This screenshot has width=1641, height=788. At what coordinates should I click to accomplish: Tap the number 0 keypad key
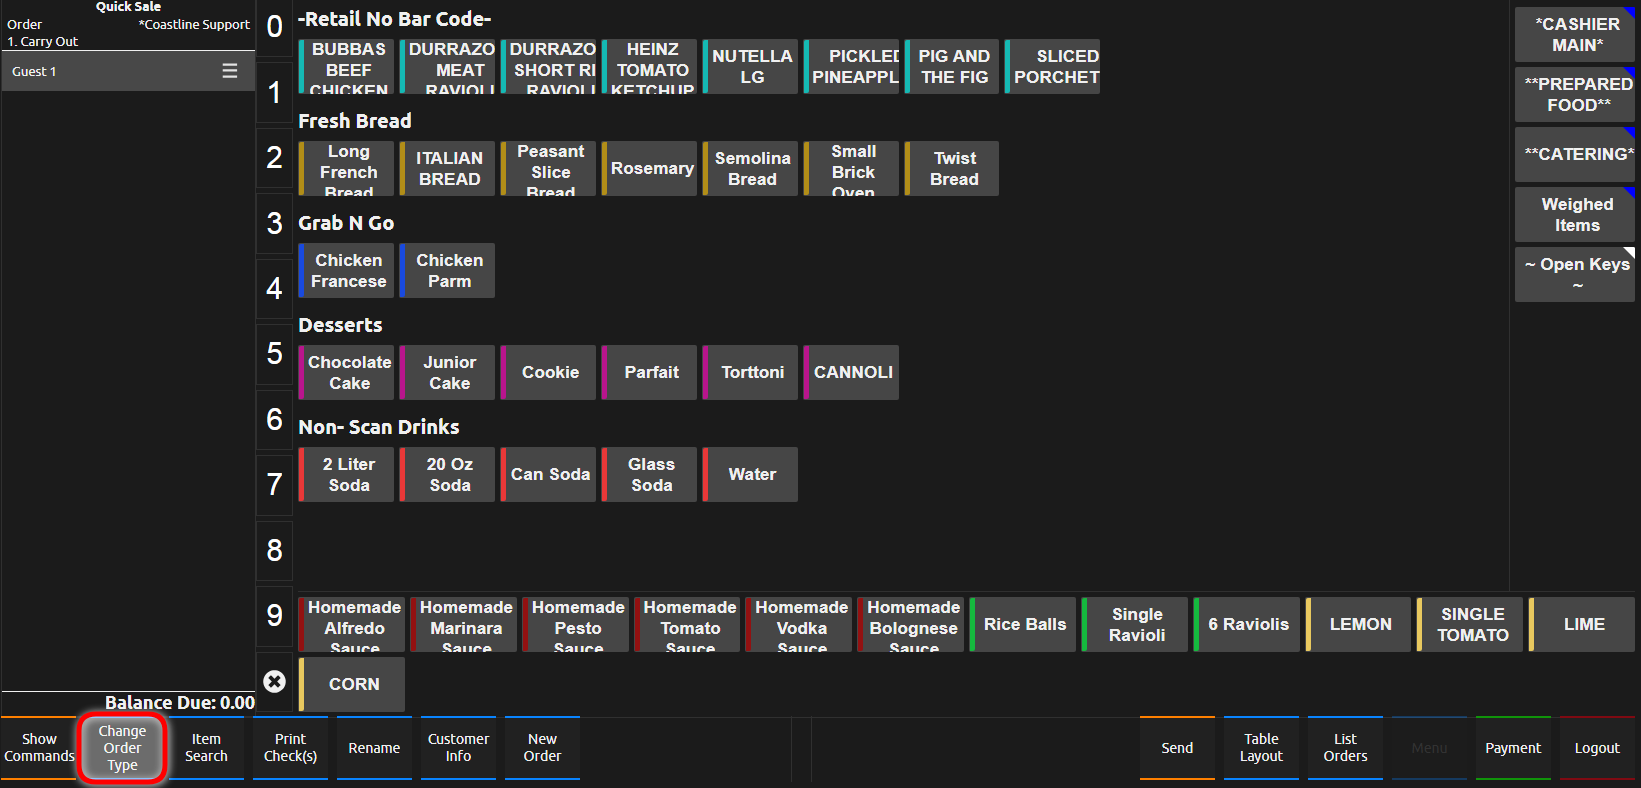(x=274, y=27)
